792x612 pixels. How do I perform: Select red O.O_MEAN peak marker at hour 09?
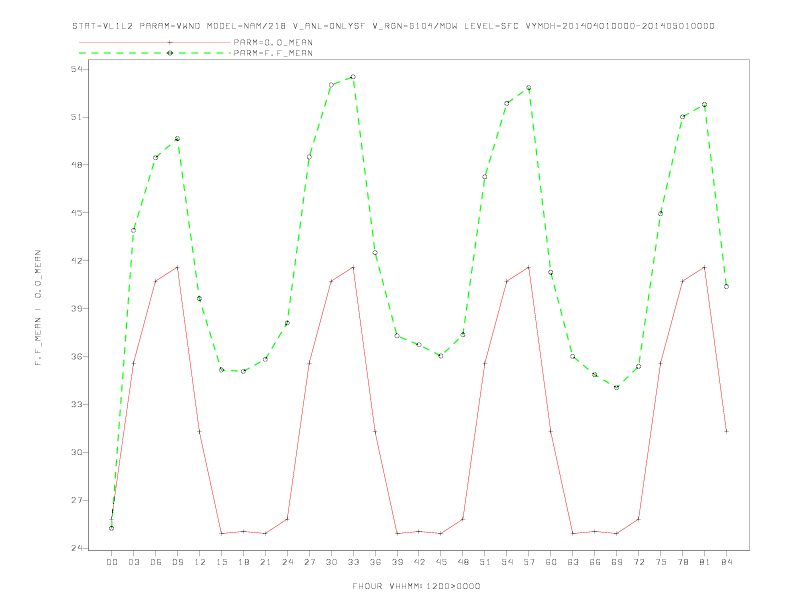[x=177, y=267]
